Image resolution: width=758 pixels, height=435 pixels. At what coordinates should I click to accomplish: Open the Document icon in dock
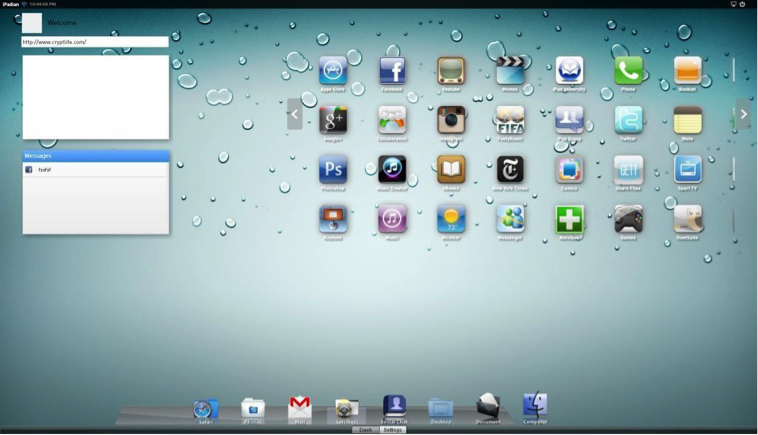point(488,406)
